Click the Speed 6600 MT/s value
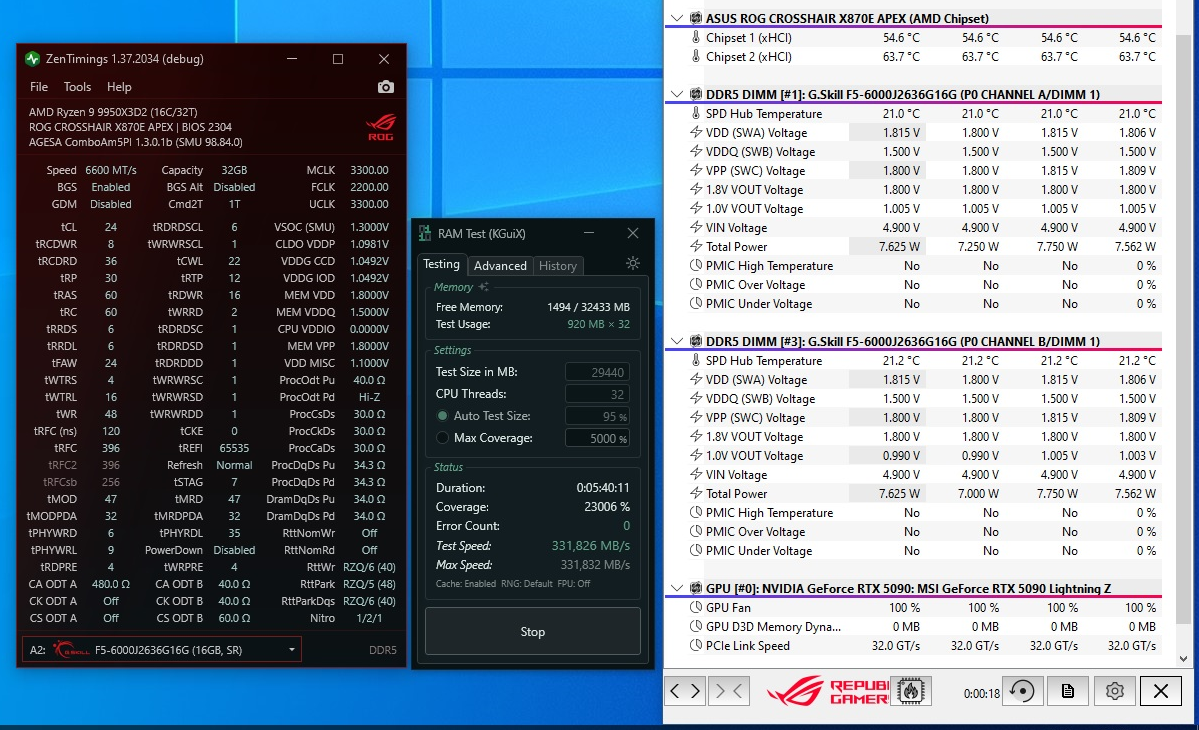The width and height of the screenshot is (1199, 730). tap(111, 170)
